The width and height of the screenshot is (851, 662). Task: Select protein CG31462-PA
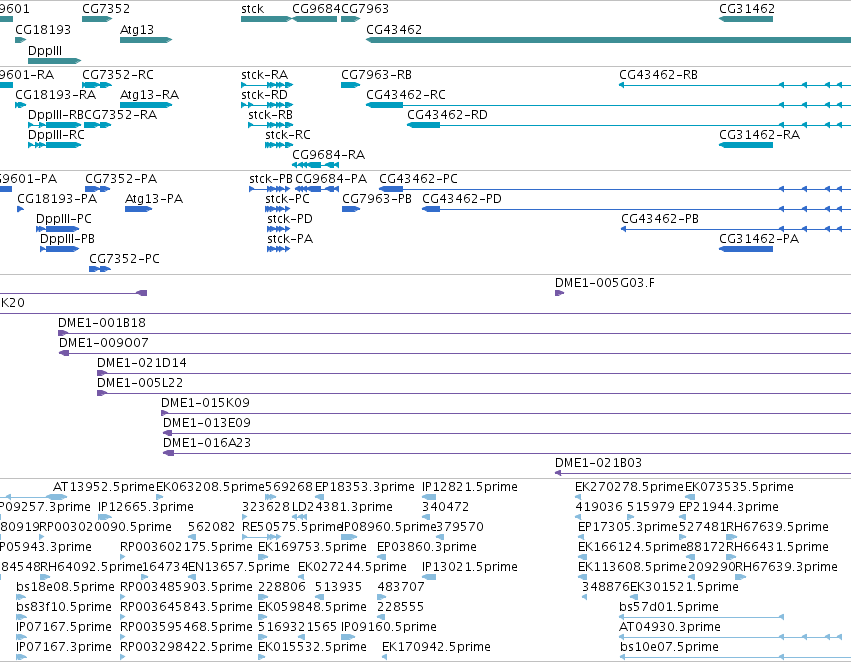point(746,249)
